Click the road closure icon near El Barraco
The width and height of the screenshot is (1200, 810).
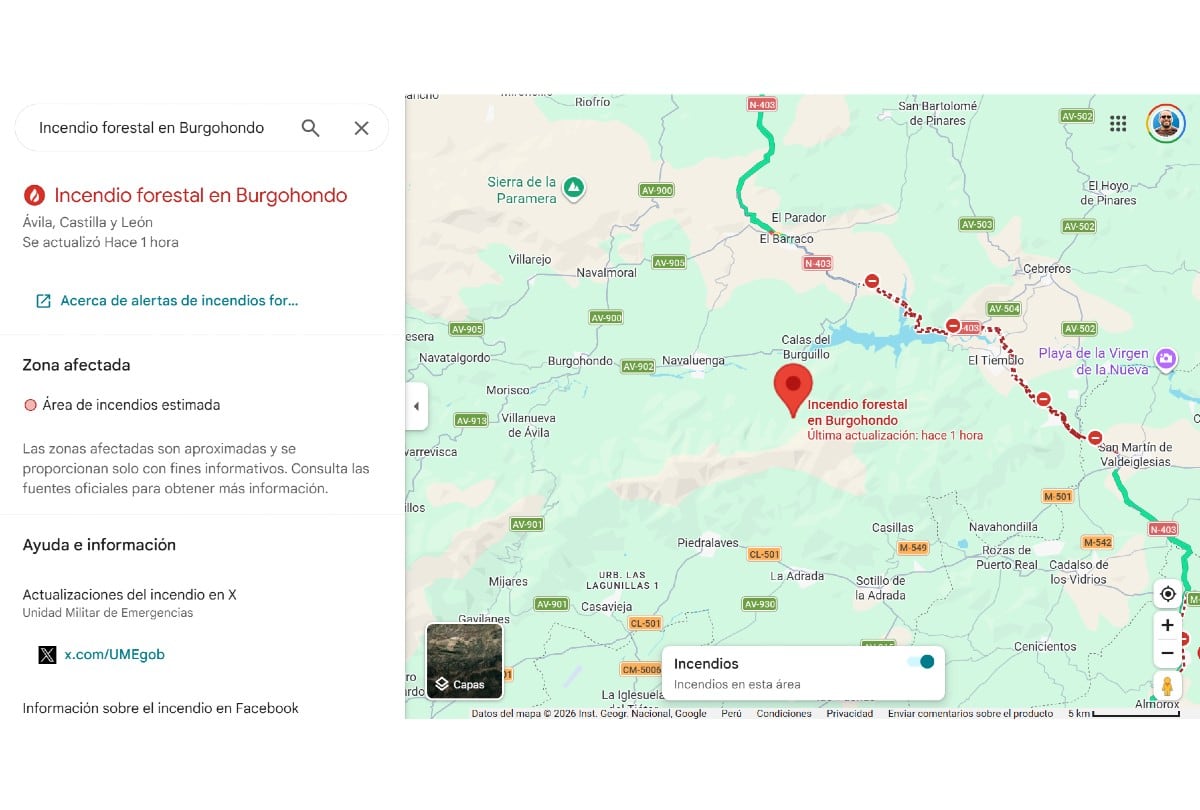tap(872, 282)
